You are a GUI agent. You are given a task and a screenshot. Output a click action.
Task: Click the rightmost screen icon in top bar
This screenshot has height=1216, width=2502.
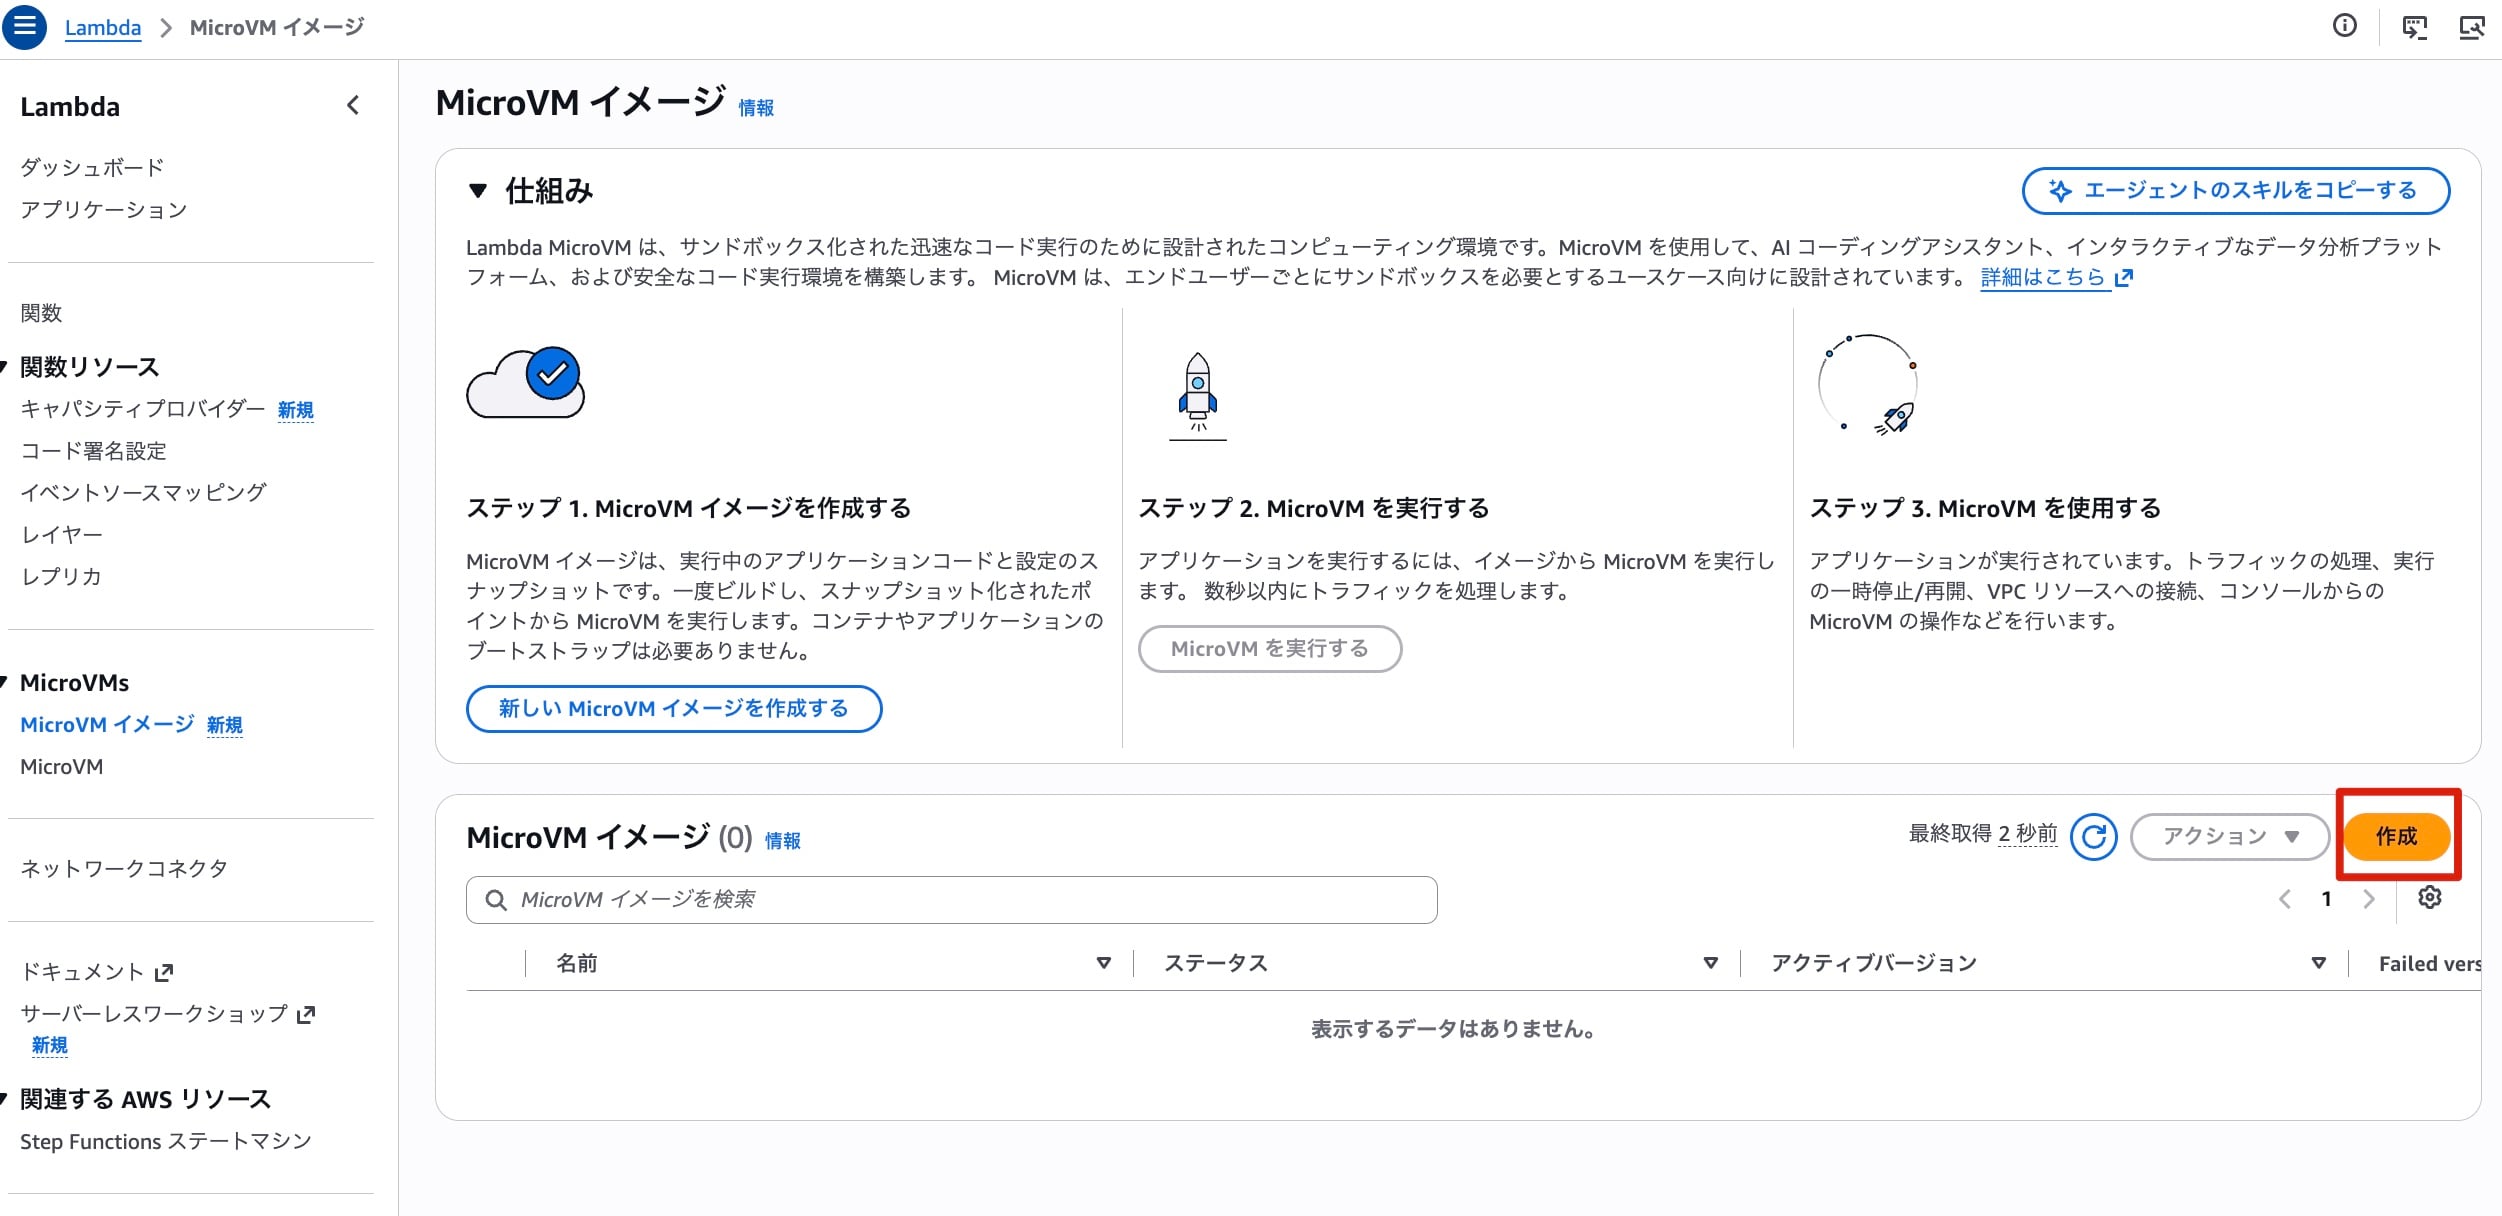coord(2472,27)
